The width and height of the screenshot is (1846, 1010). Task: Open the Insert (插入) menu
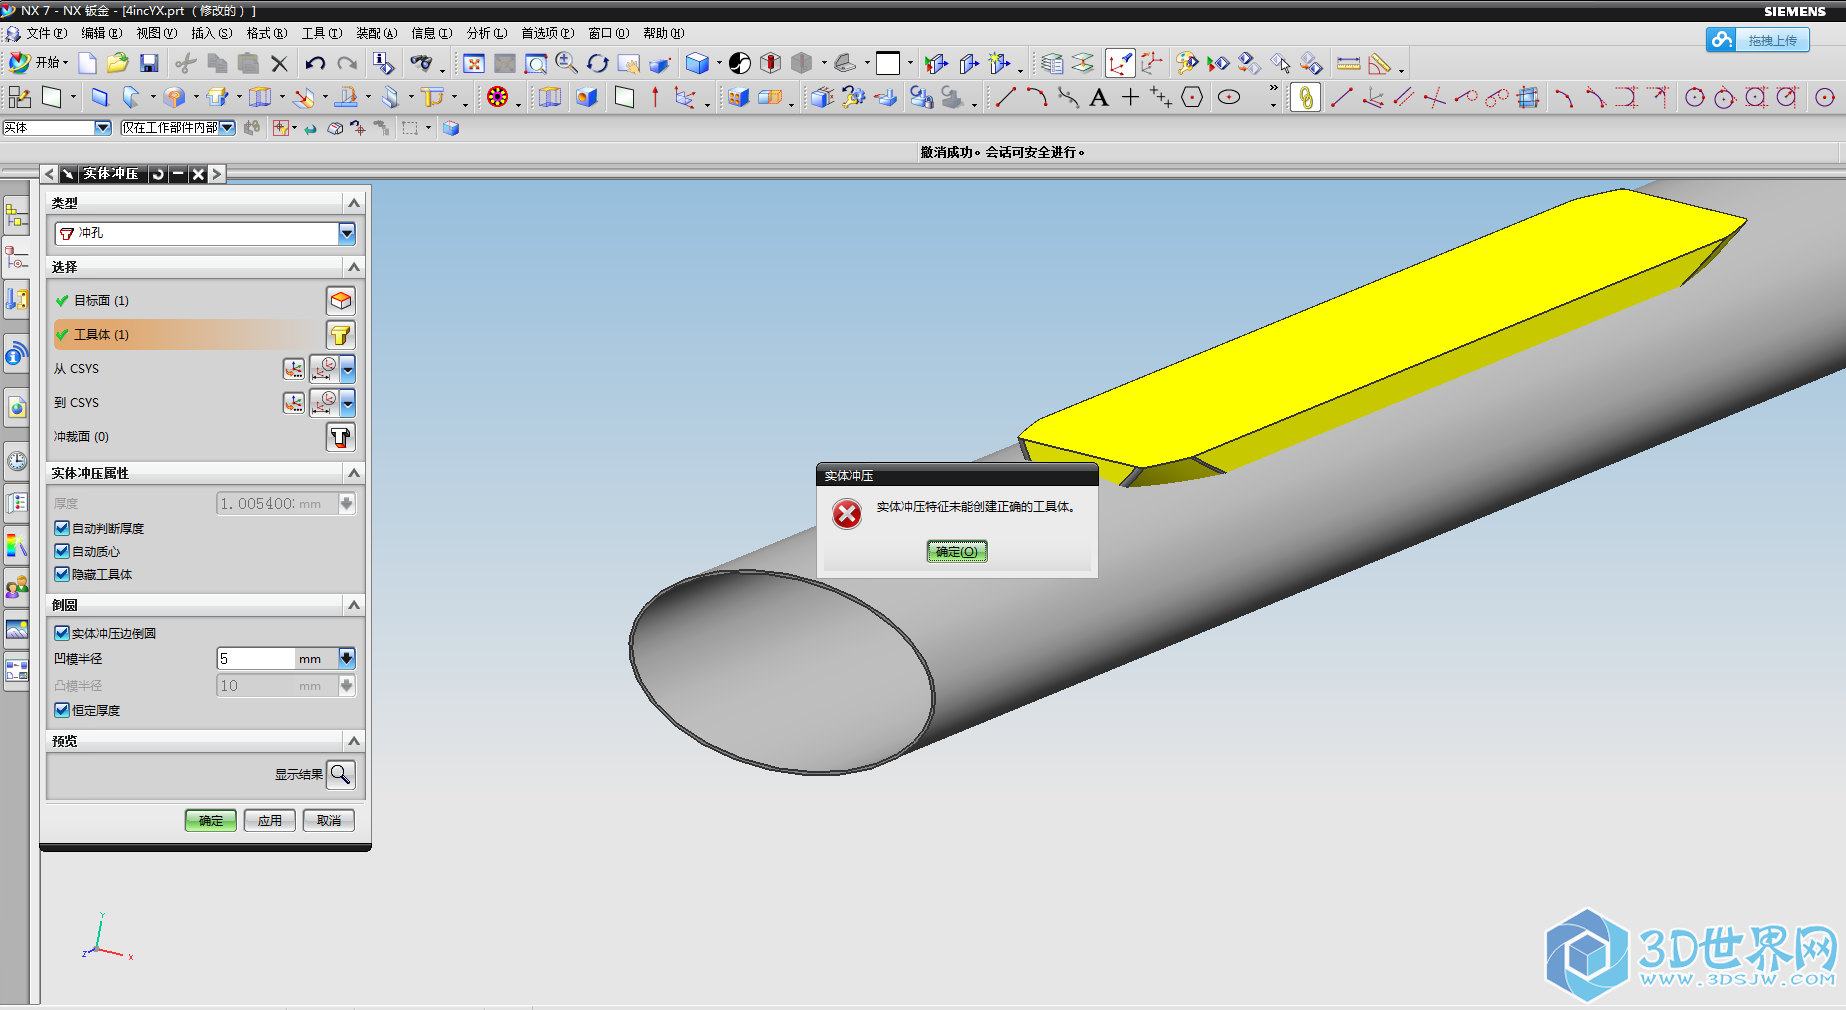[x=211, y=33]
